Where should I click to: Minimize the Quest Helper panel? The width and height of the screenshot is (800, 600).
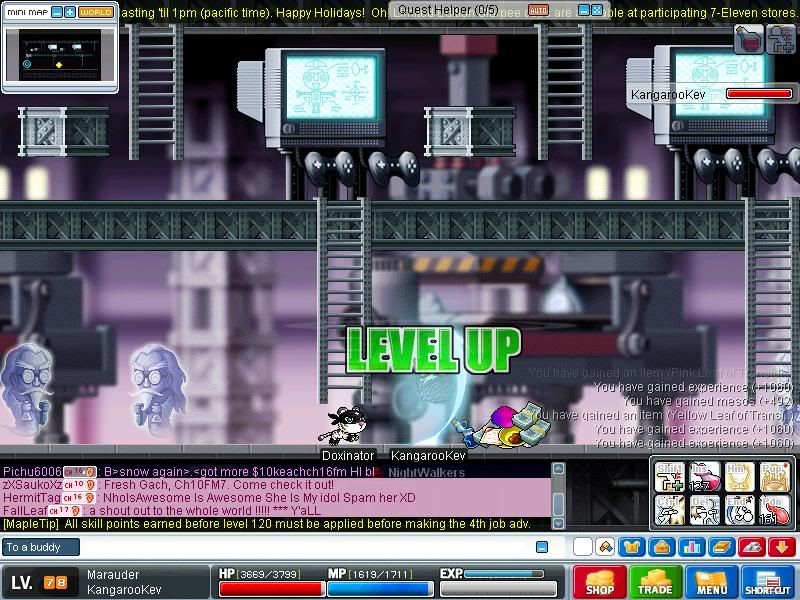584,10
